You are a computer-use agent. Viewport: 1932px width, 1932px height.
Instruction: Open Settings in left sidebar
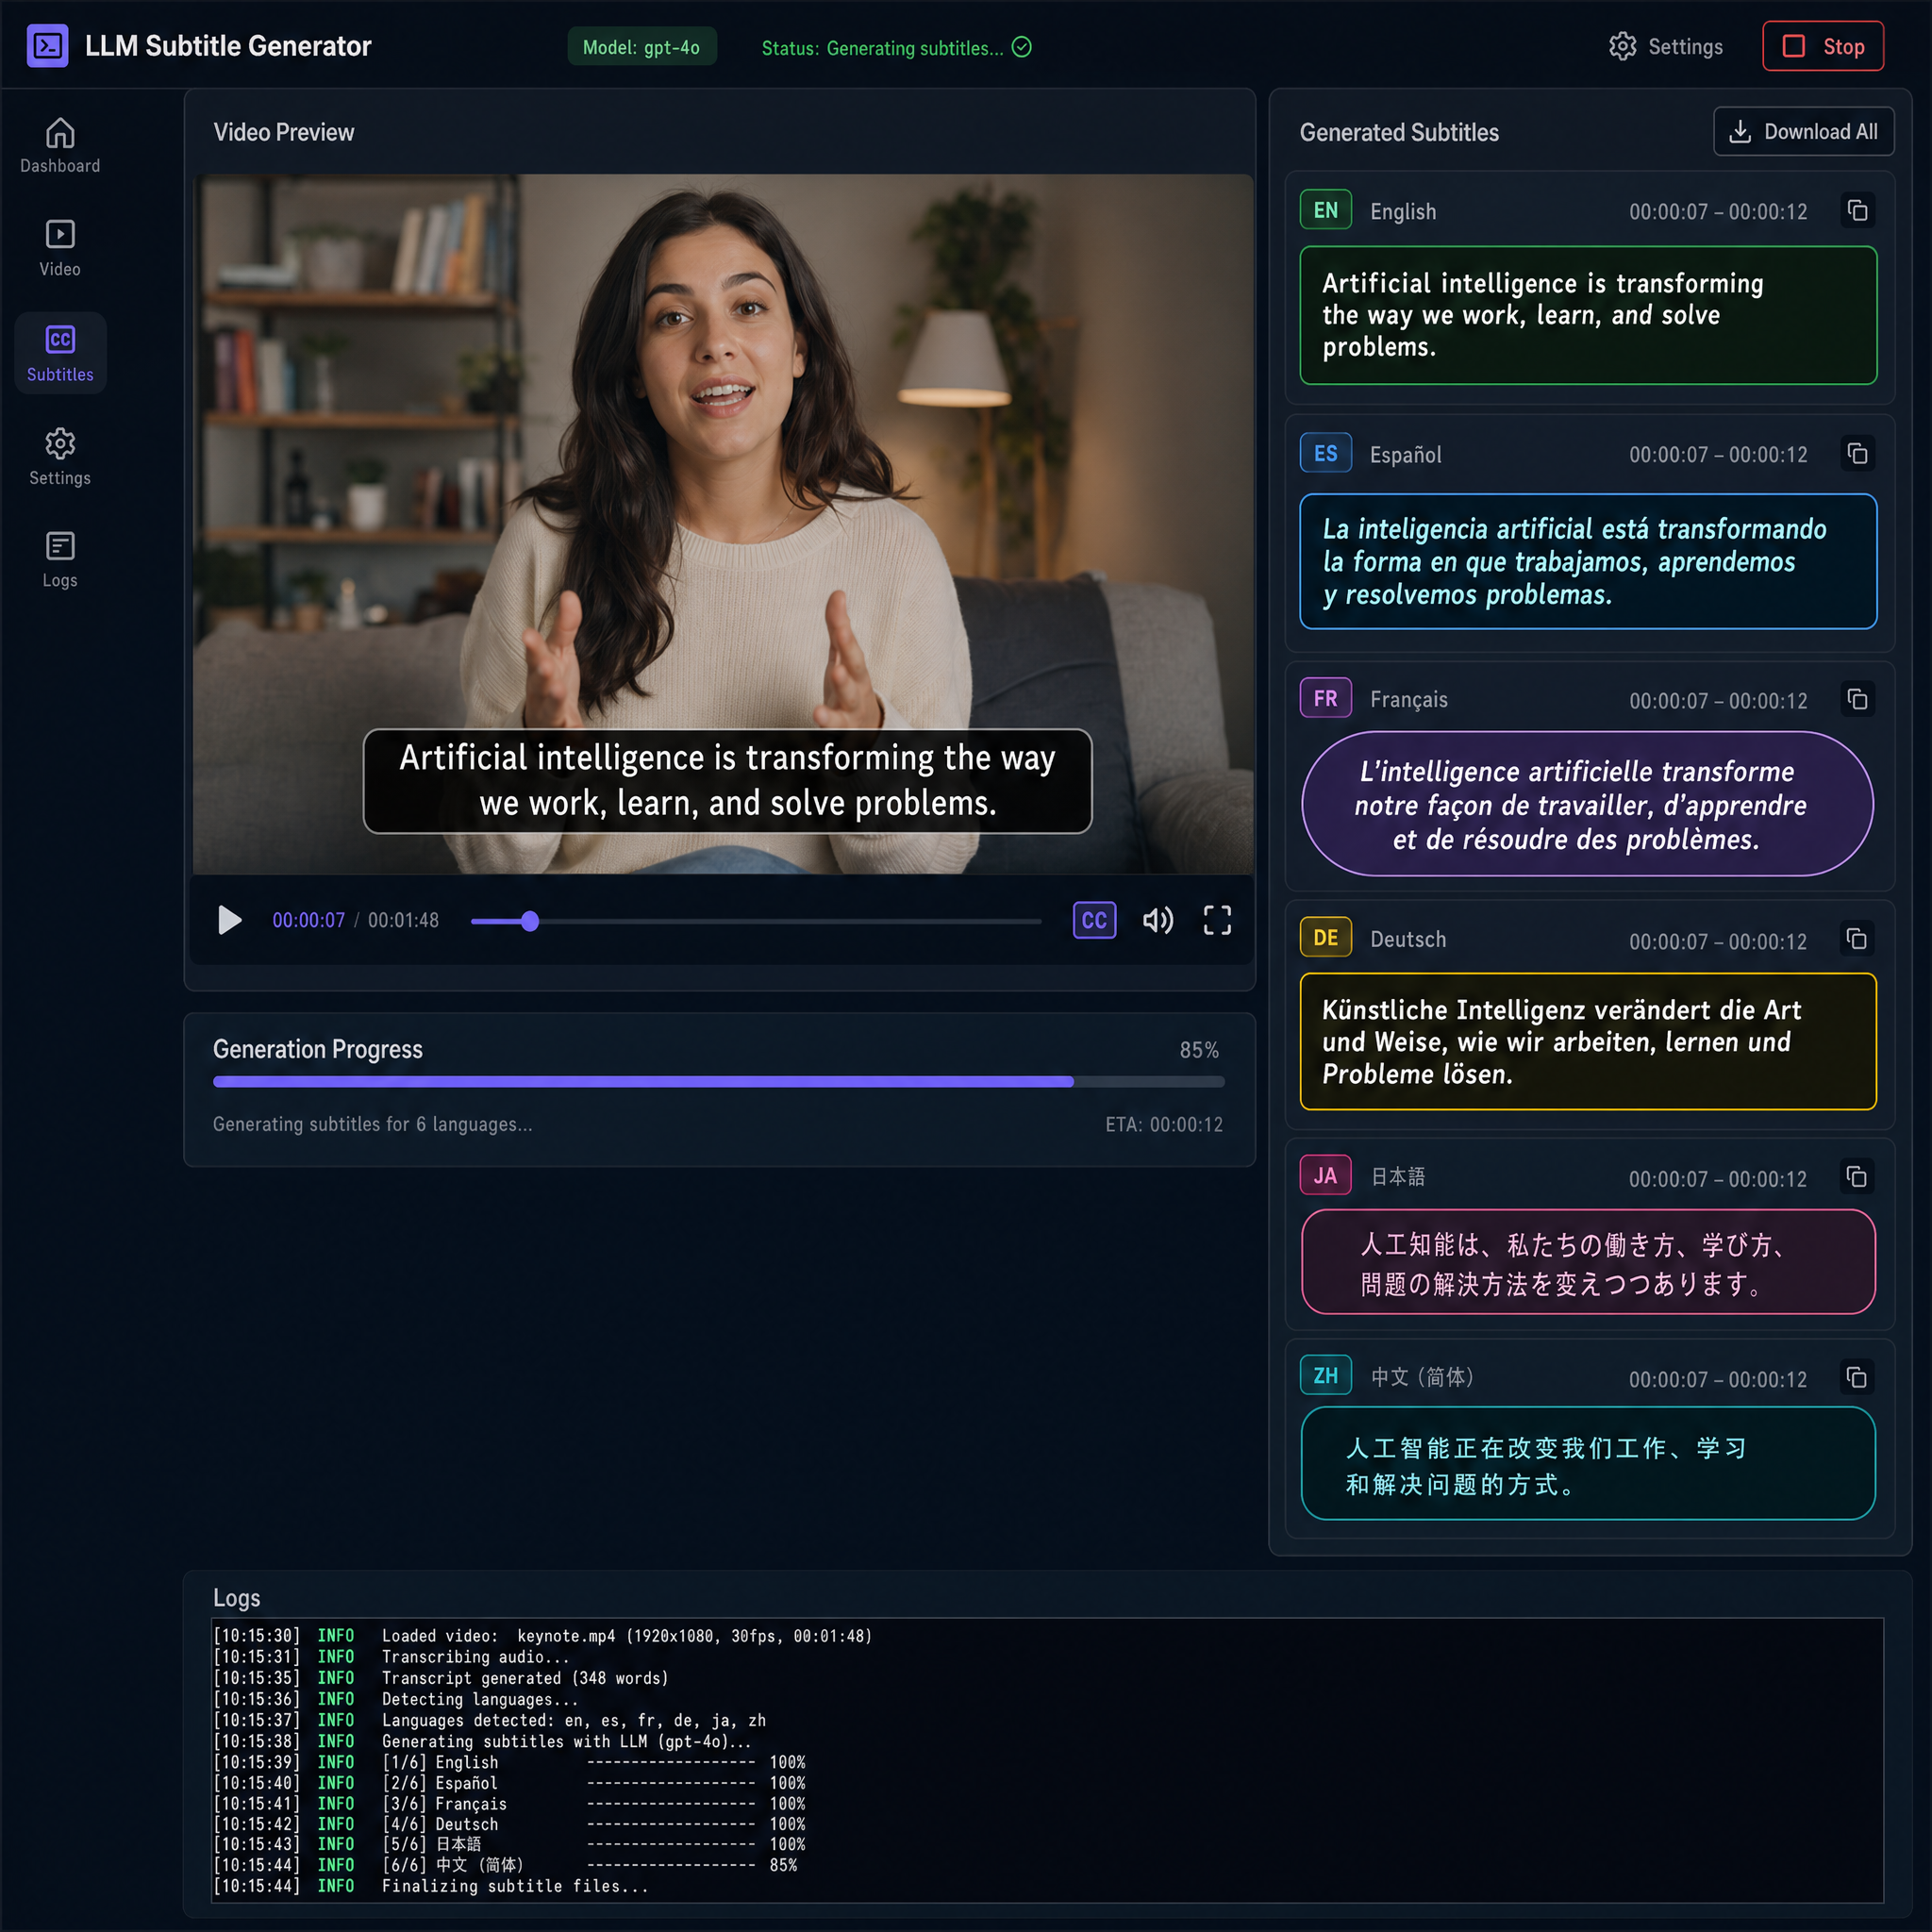pyautogui.click(x=60, y=456)
